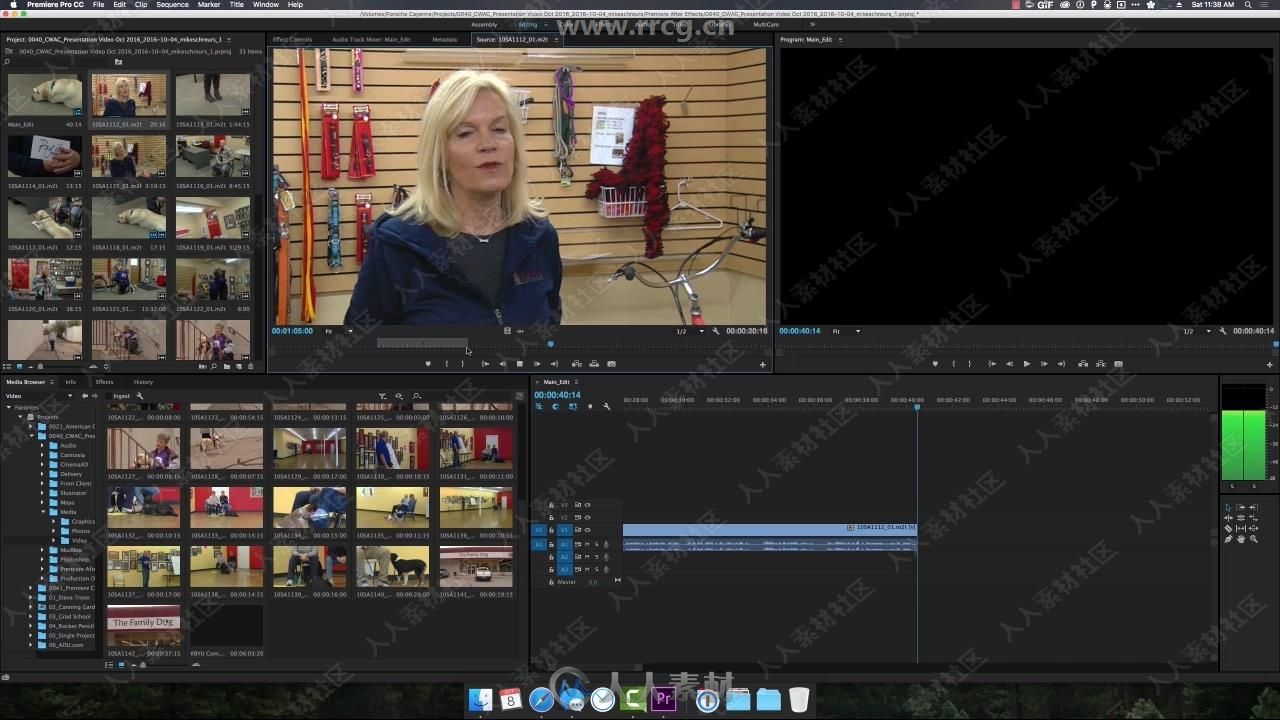Click timeline timecode 00:00:40:14

point(558,395)
